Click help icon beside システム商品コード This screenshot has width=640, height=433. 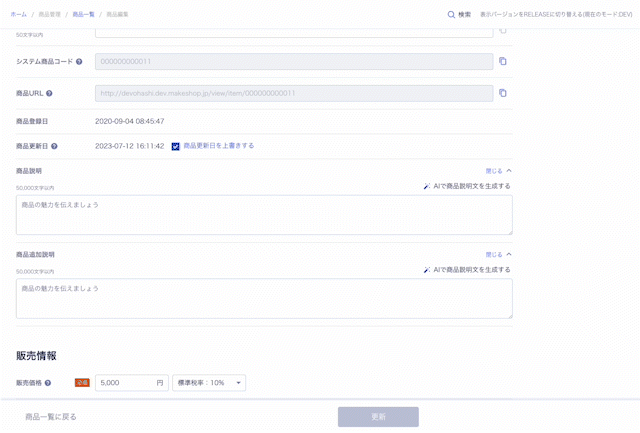point(79,62)
